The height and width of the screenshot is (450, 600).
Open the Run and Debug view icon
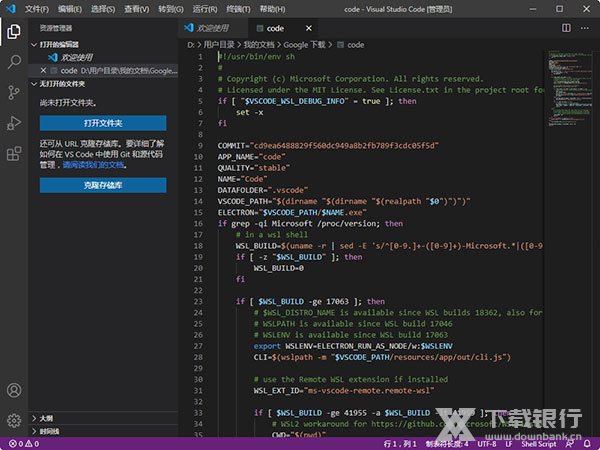point(14,123)
